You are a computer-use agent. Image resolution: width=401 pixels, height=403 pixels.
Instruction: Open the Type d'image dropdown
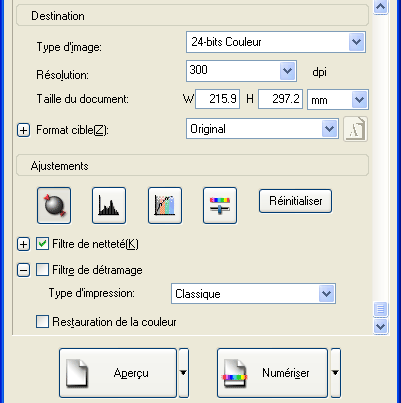(276, 42)
